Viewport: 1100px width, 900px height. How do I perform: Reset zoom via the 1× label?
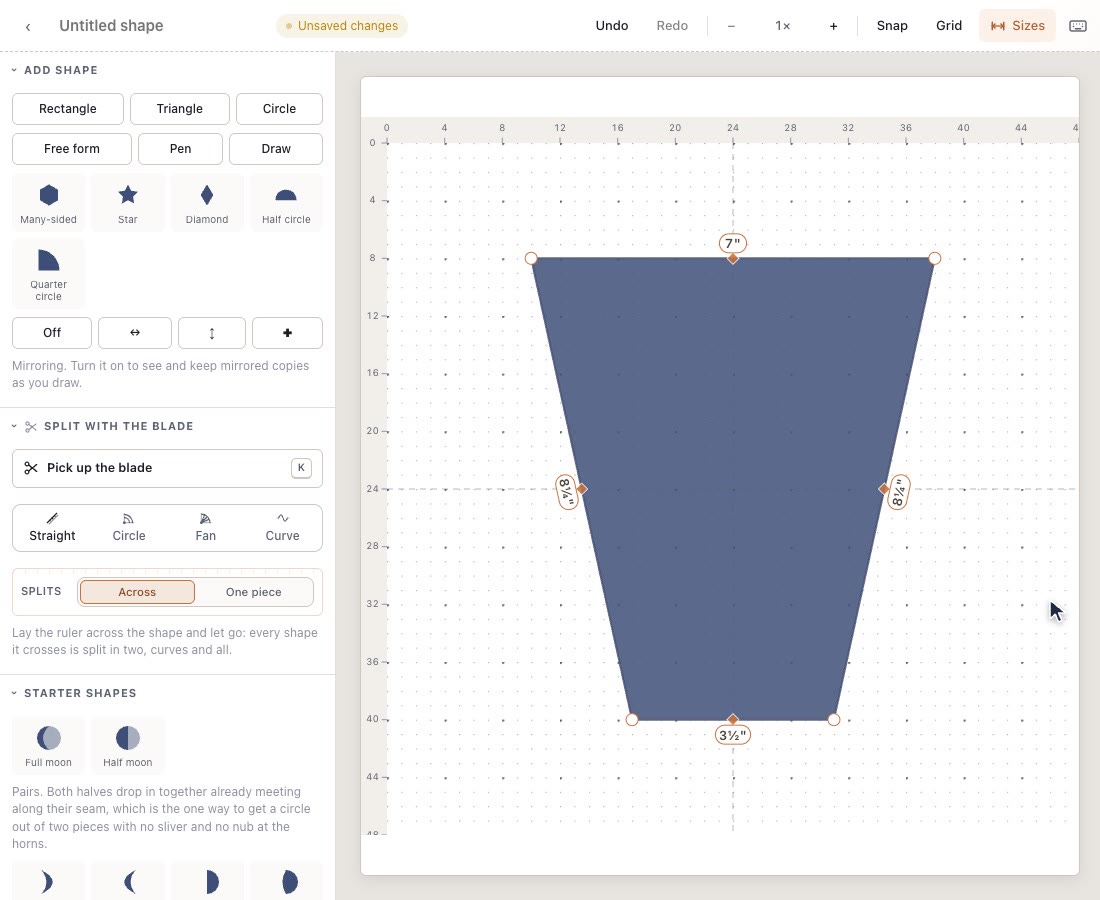[x=782, y=26]
